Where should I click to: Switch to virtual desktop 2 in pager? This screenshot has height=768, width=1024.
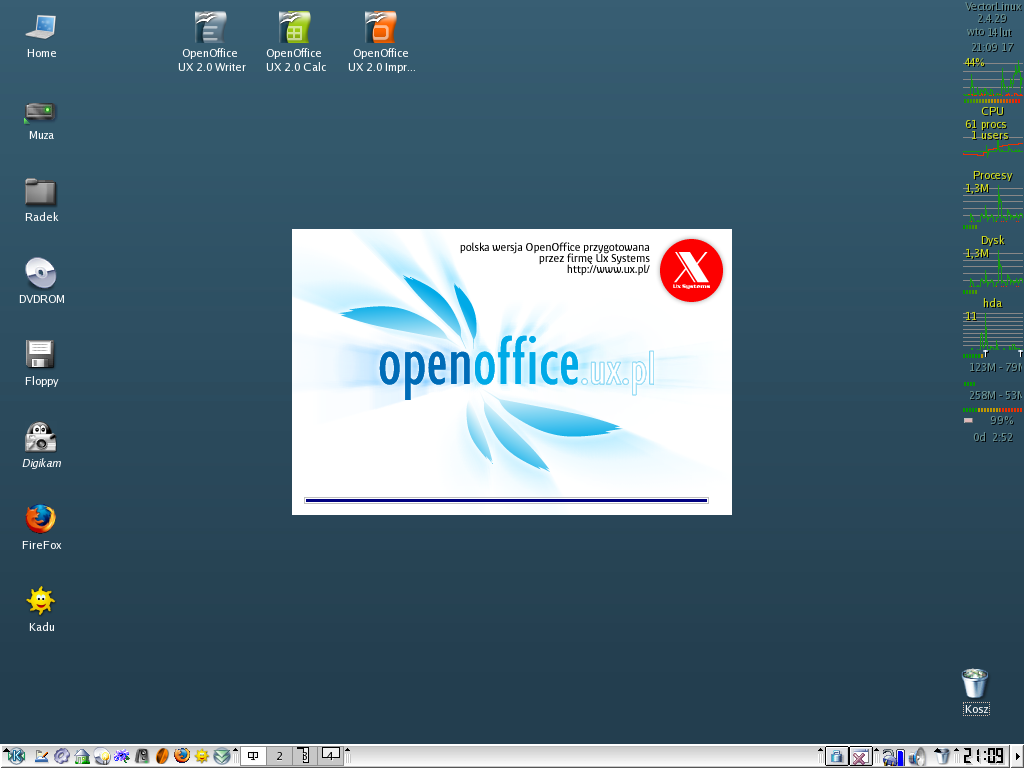coord(280,756)
